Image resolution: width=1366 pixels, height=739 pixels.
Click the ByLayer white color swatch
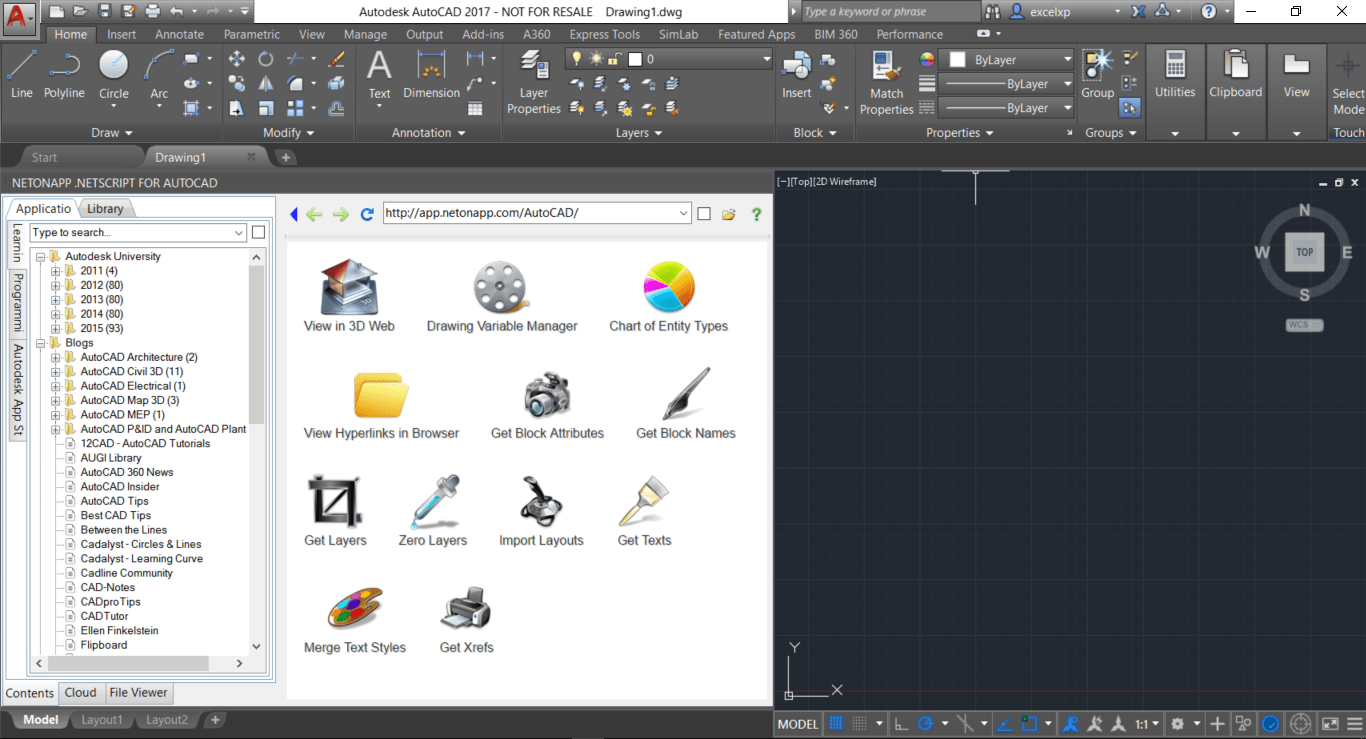tap(957, 60)
